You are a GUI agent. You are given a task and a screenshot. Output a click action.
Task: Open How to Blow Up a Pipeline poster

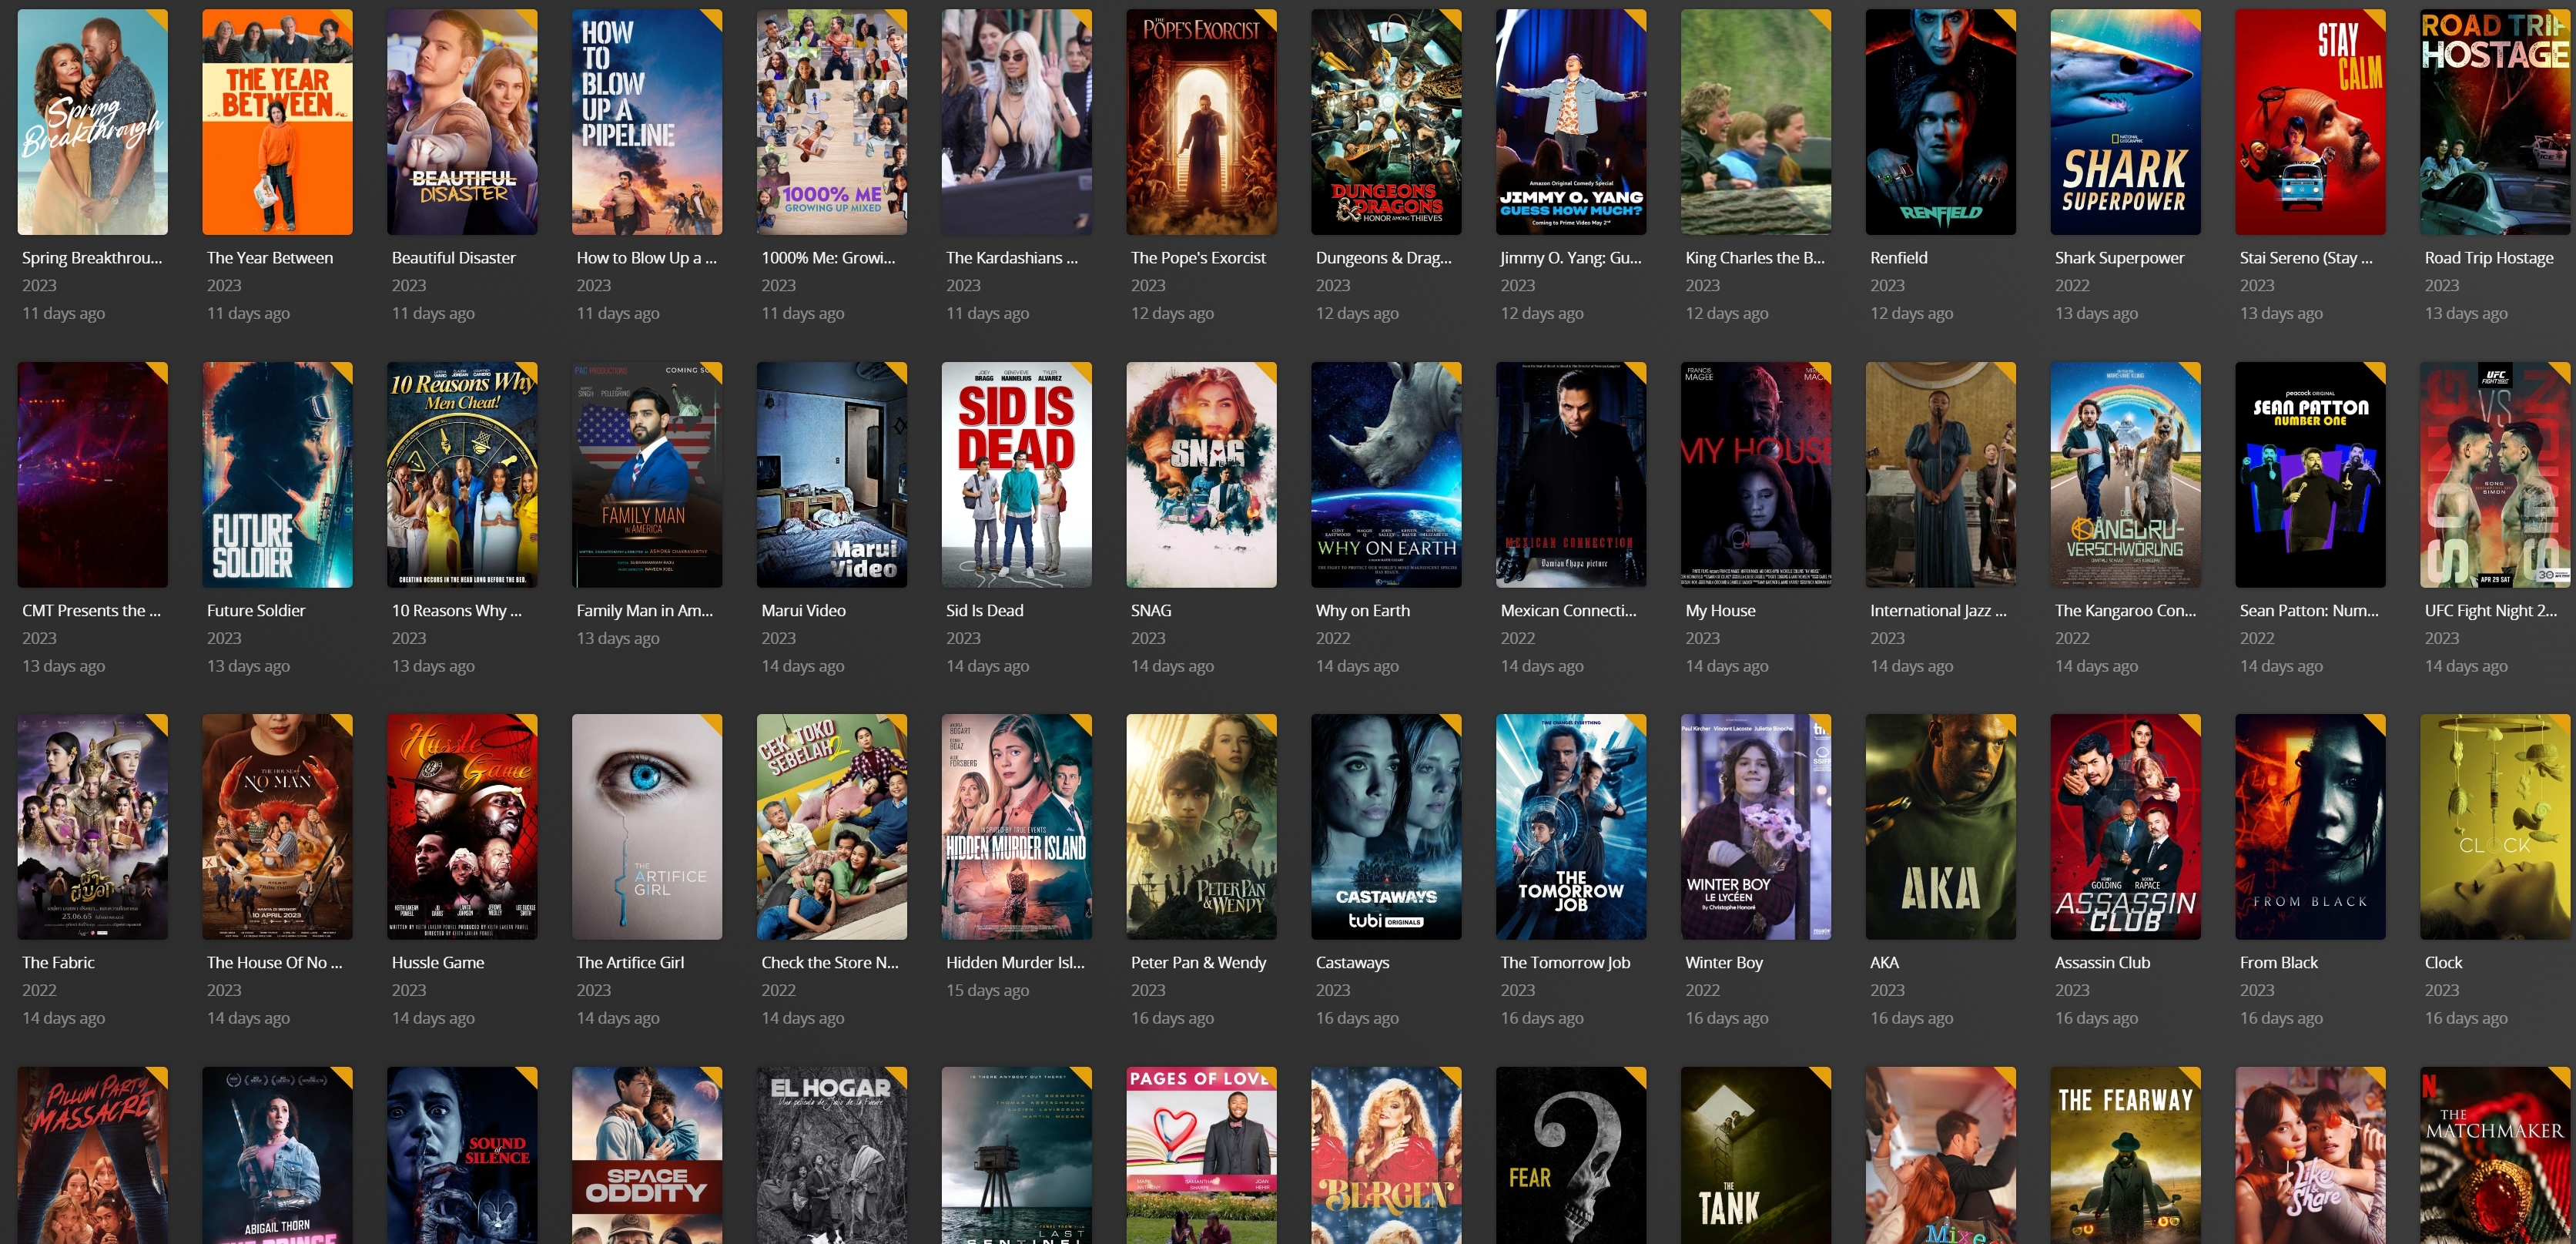(x=647, y=122)
